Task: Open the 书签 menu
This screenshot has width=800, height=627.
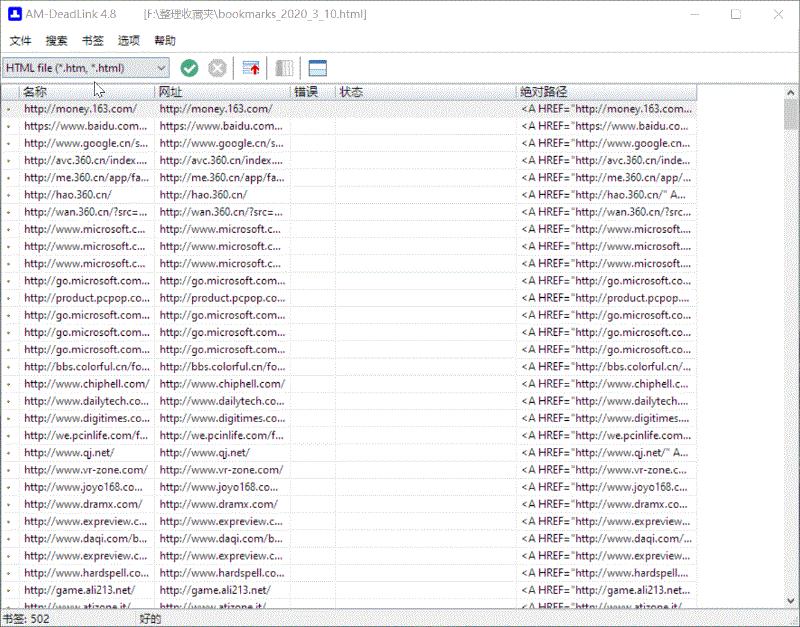Action: coord(93,41)
